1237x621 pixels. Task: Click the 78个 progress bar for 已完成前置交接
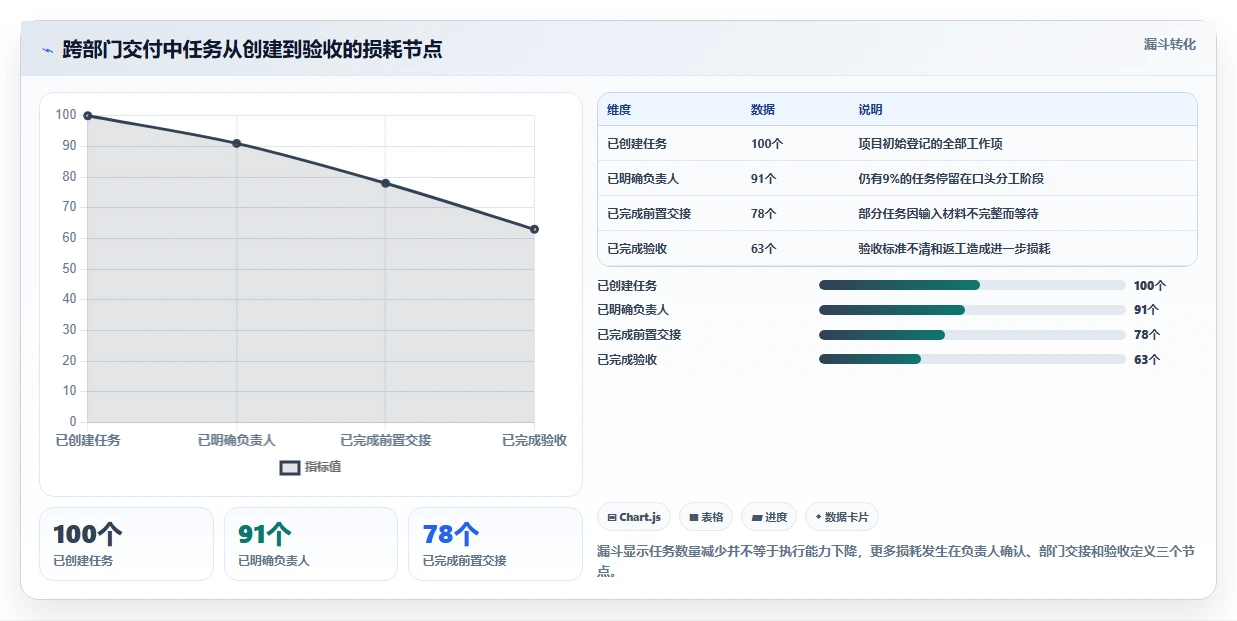972,335
